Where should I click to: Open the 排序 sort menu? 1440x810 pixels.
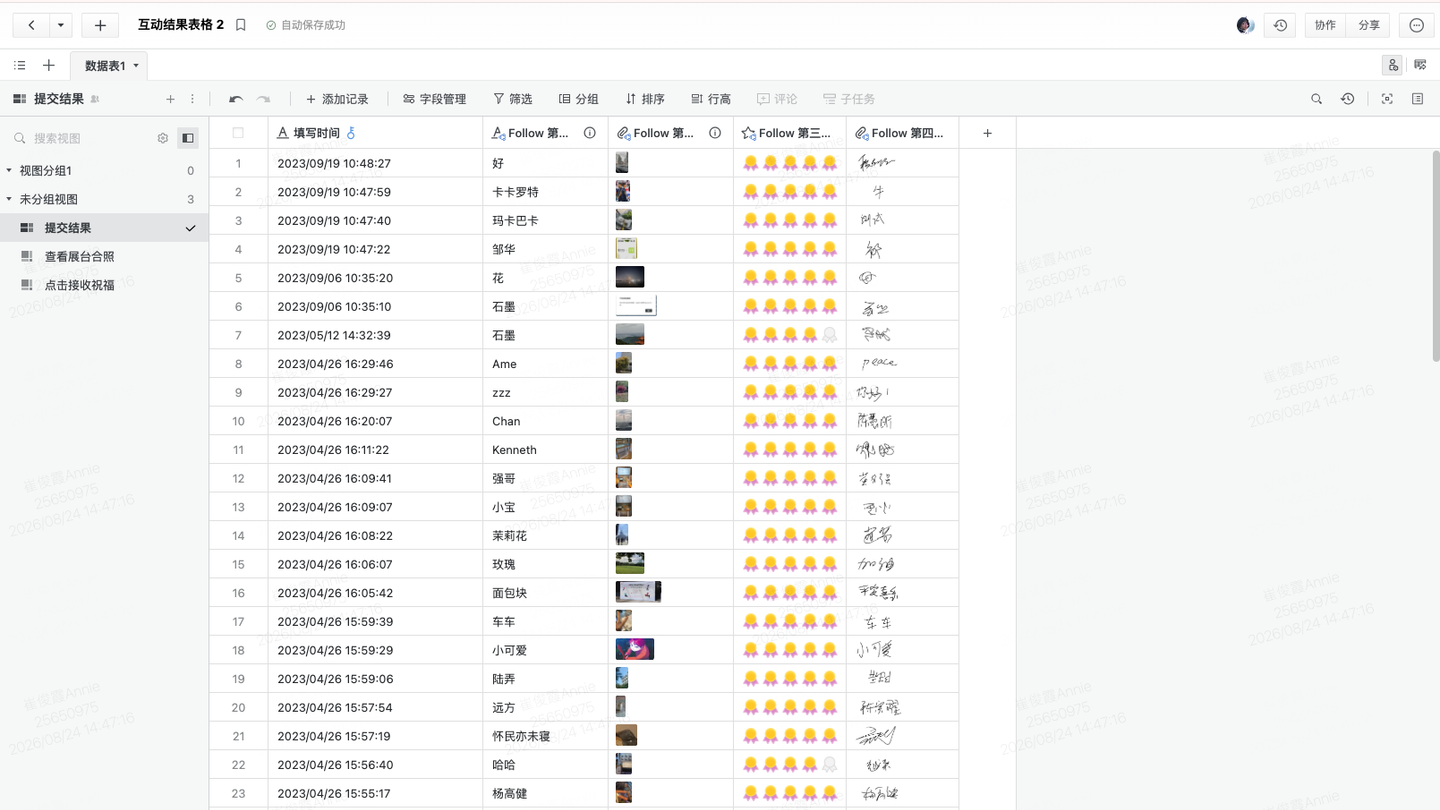645,99
